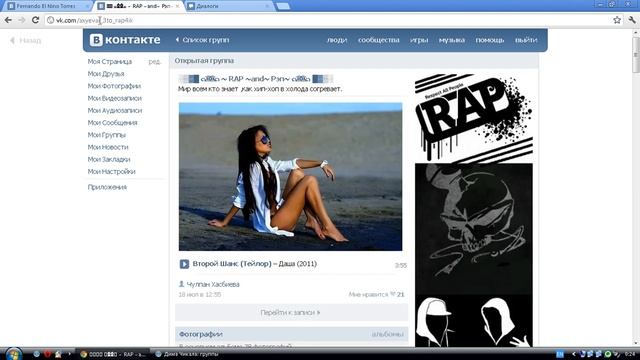640x360 pixels.
Task: Open author Чулпан Хасбиева profile
Action: tap(213, 284)
